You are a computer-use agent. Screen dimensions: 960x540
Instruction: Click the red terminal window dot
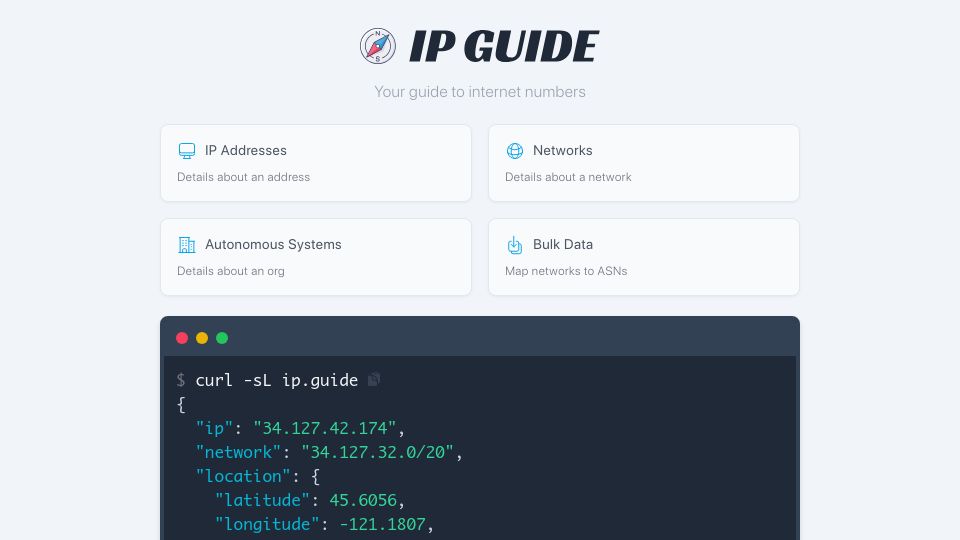coord(182,338)
